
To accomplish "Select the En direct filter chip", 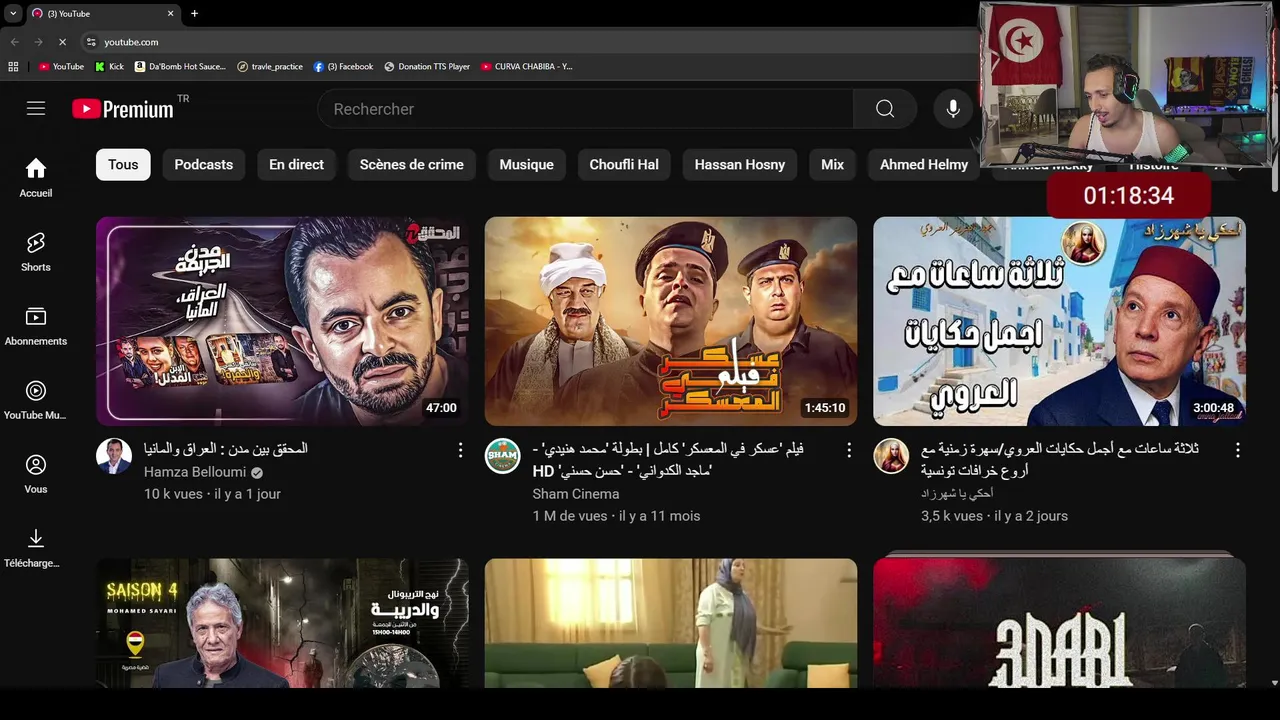I will [x=296, y=165].
